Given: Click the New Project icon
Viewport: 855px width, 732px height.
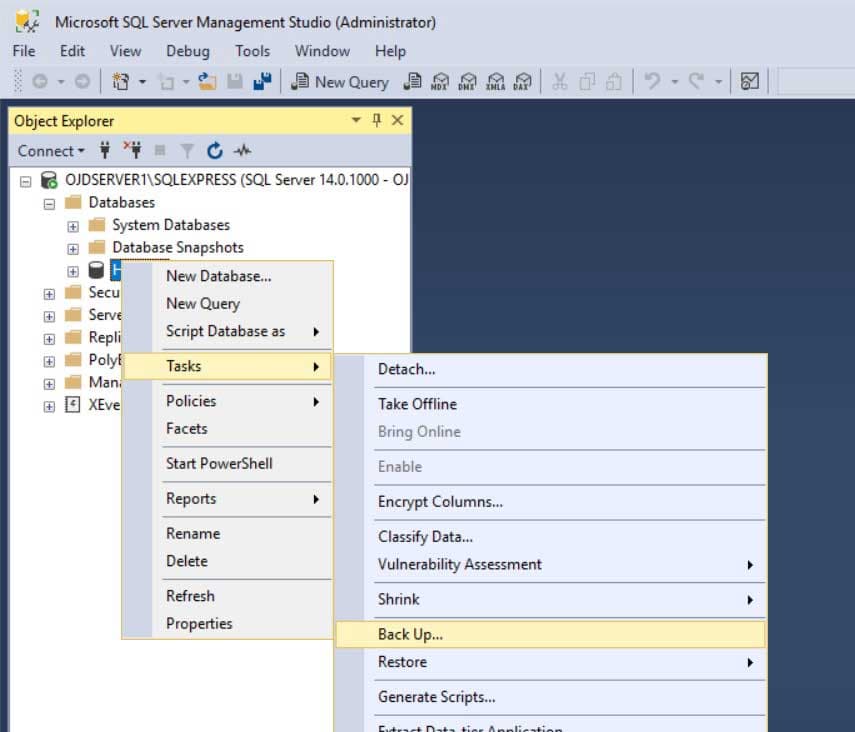Looking at the screenshot, I should tap(121, 82).
